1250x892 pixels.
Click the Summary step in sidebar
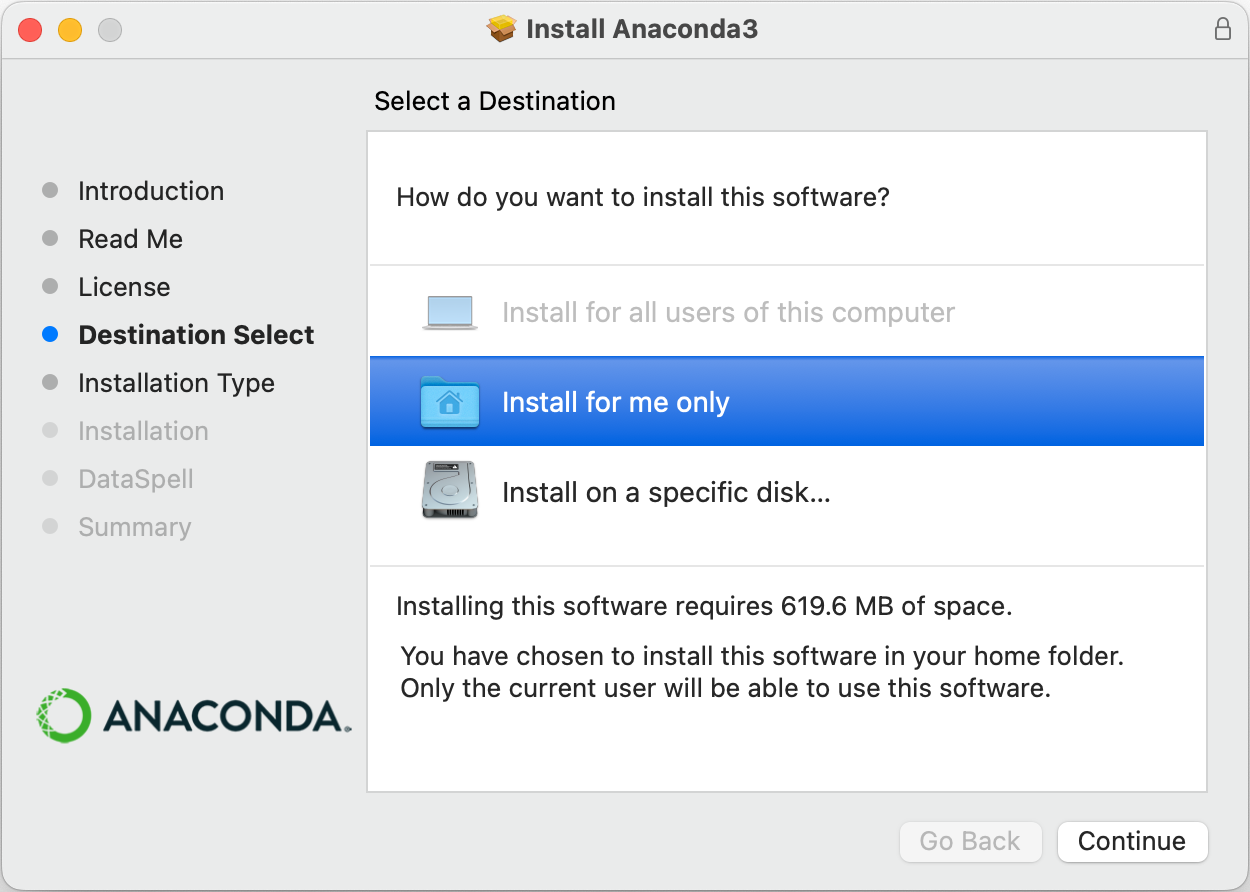134,527
